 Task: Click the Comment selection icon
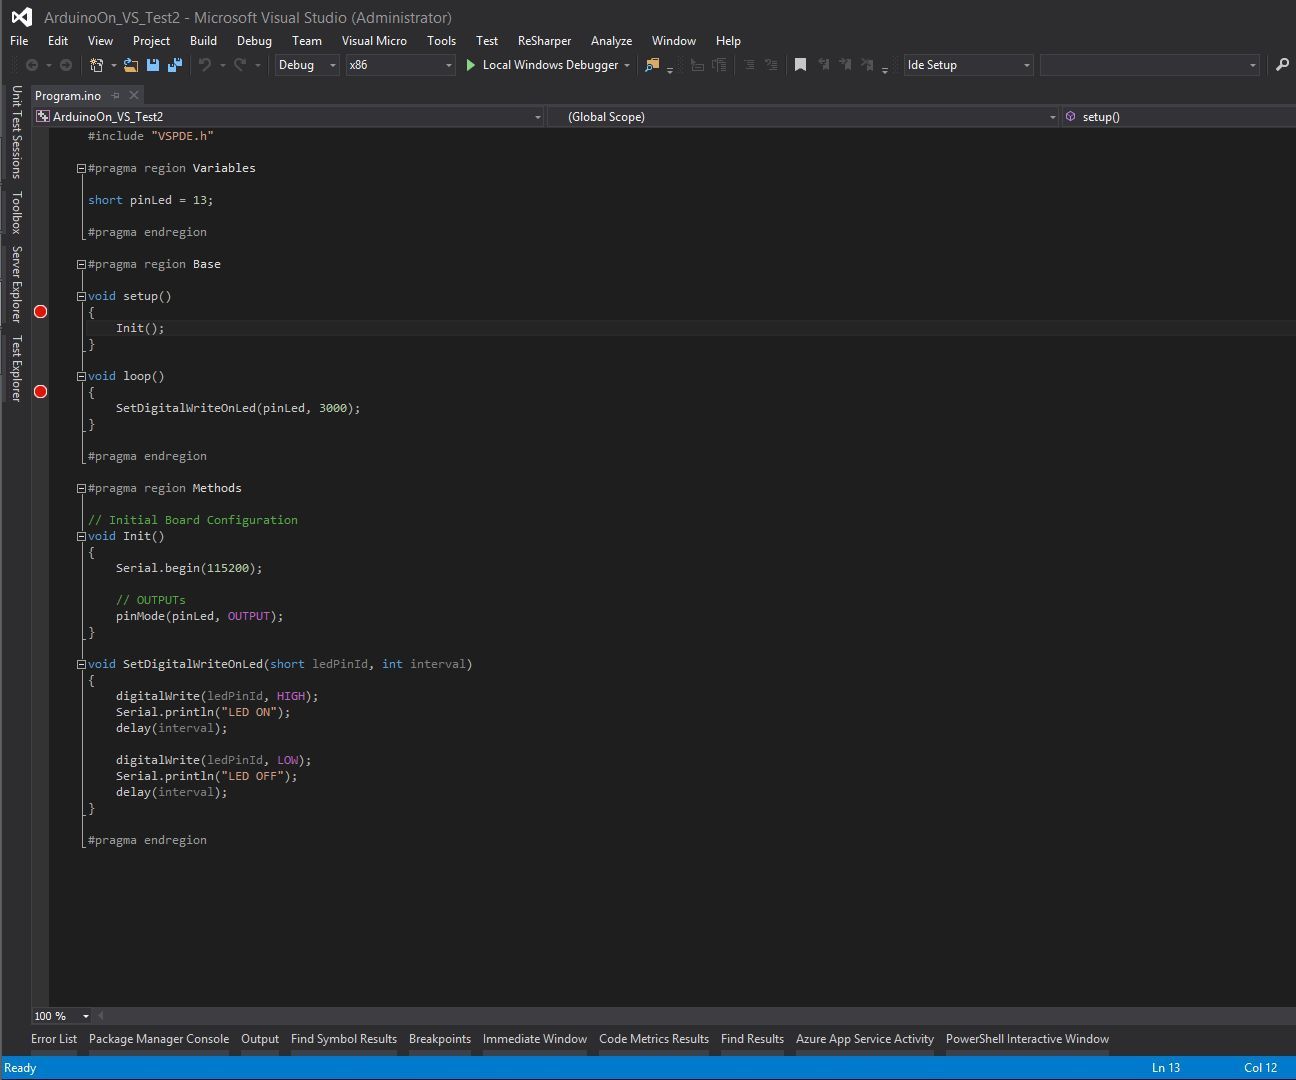click(749, 65)
